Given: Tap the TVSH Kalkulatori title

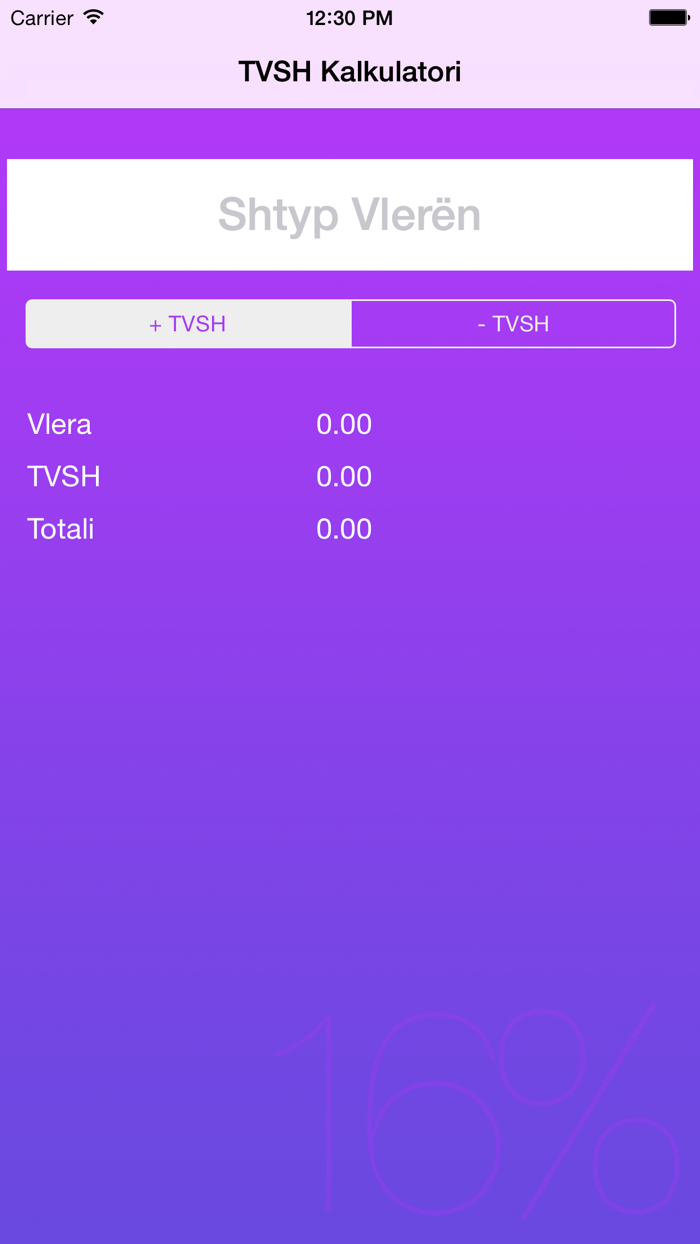Looking at the screenshot, I should tap(349, 72).
